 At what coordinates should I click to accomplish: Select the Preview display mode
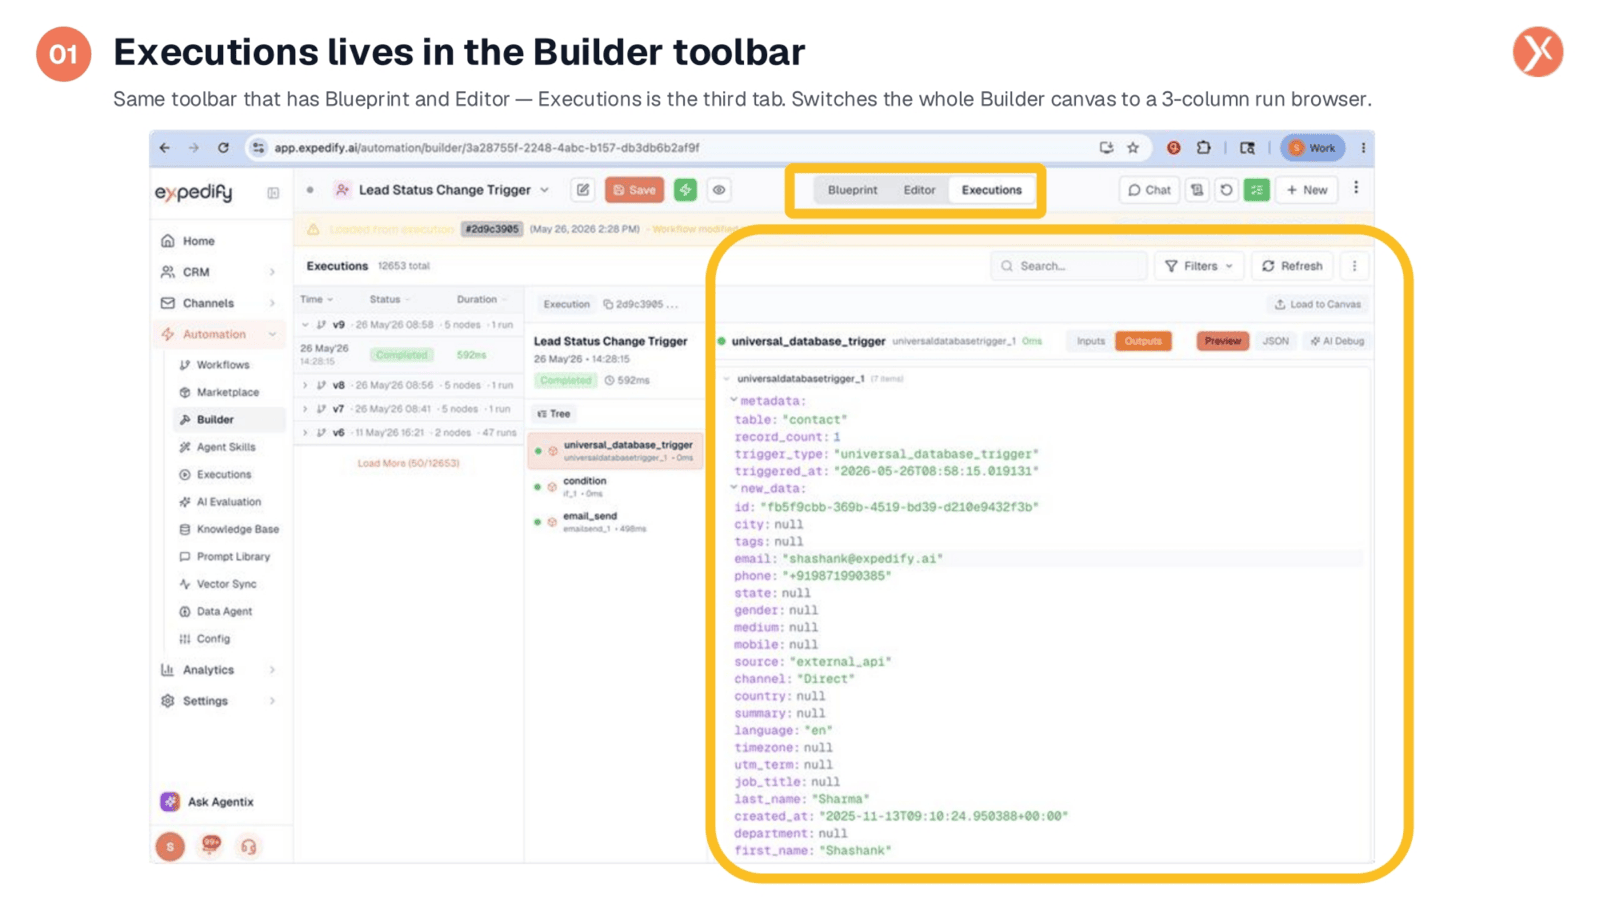[1222, 341]
